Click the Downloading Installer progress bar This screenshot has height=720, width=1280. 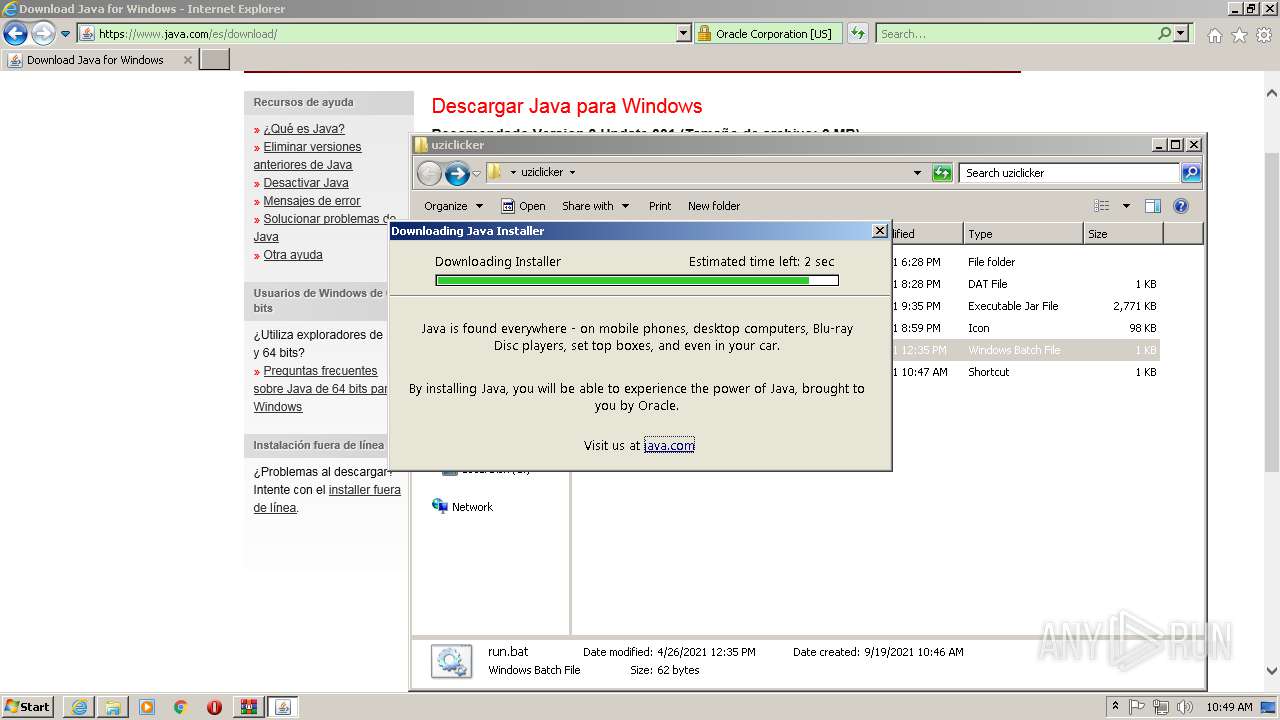pyautogui.click(x=637, y=281)
